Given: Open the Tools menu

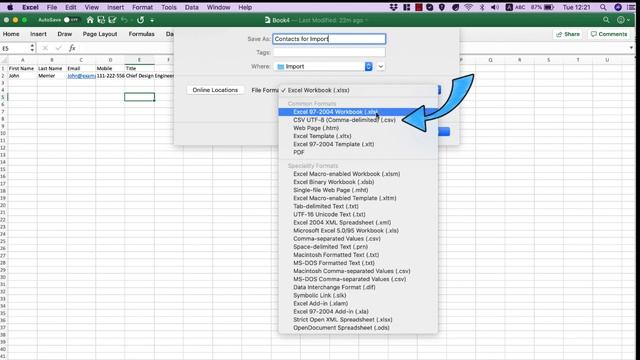Looking at the screenshot, I should coord(169,7).
